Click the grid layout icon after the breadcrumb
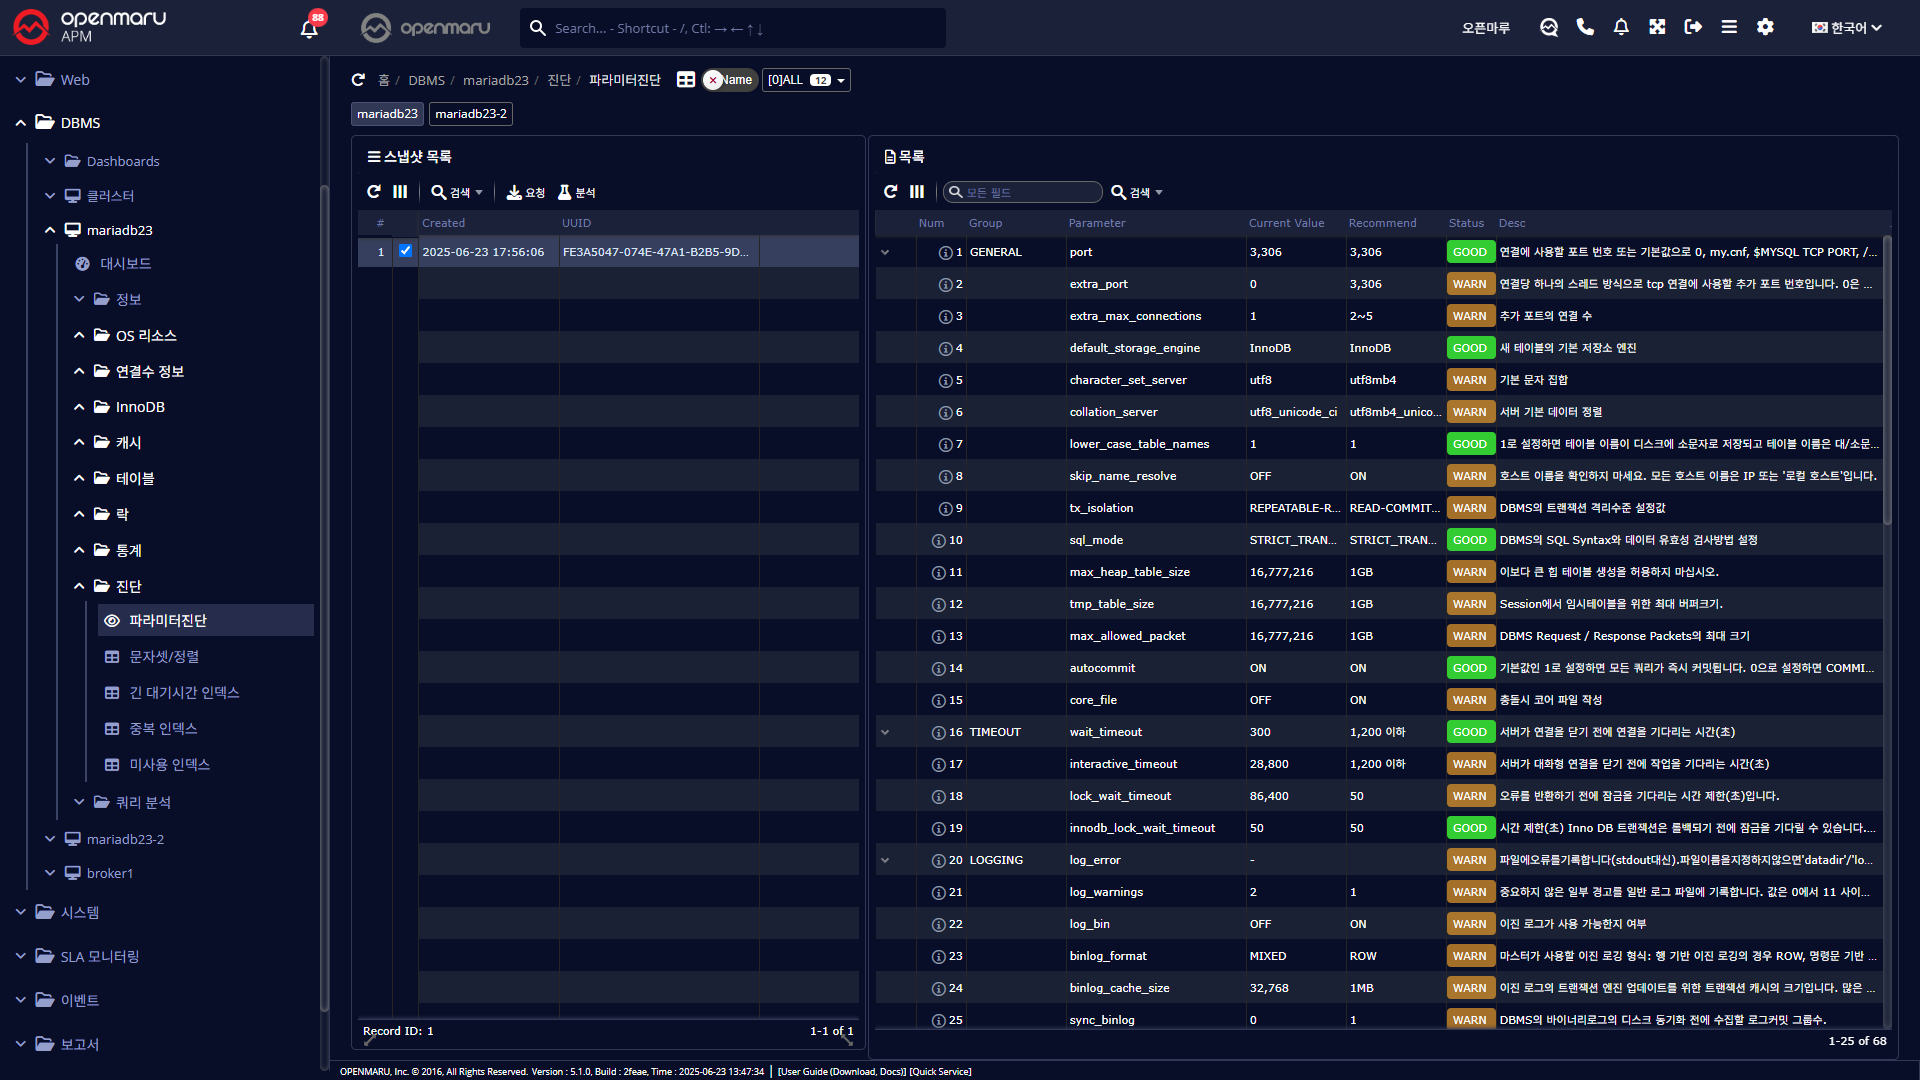This screenshot has height=1080, width=1920. tap(686, 80)
